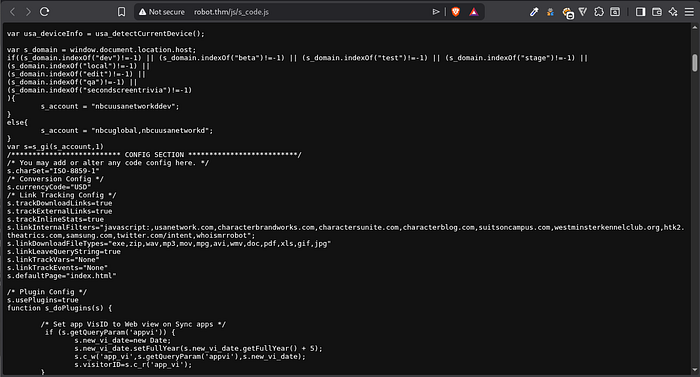Click the 's.linkTrackVars="None"' line
Viewport: 700px width, 377px height.
click(x=53, y=260)
